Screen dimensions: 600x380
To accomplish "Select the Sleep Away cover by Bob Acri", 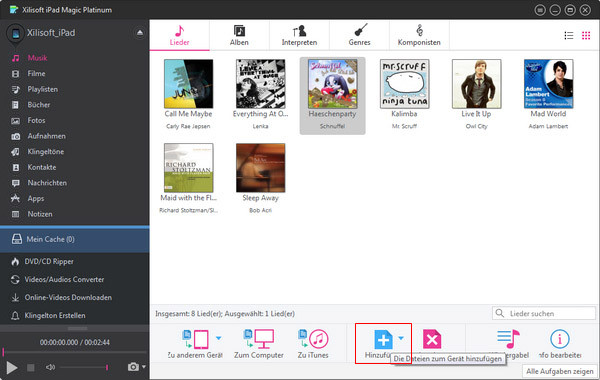I will 261,168.
